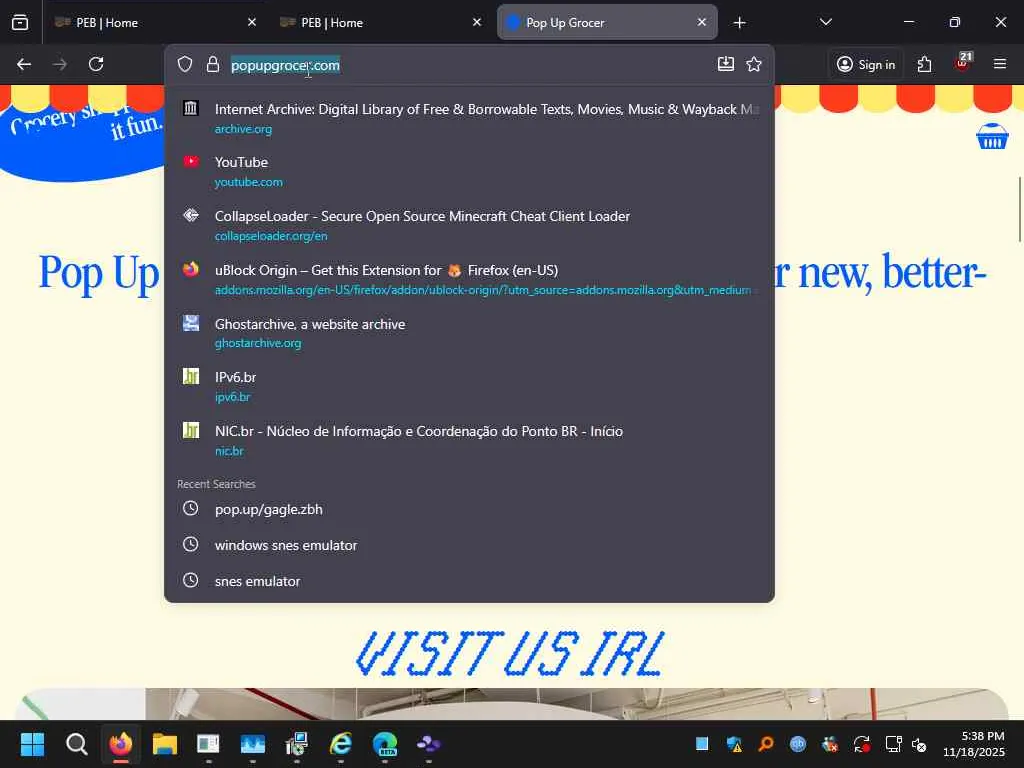
Task: Open Firefox application hamburger menu
Action: tap(1000, 64)
